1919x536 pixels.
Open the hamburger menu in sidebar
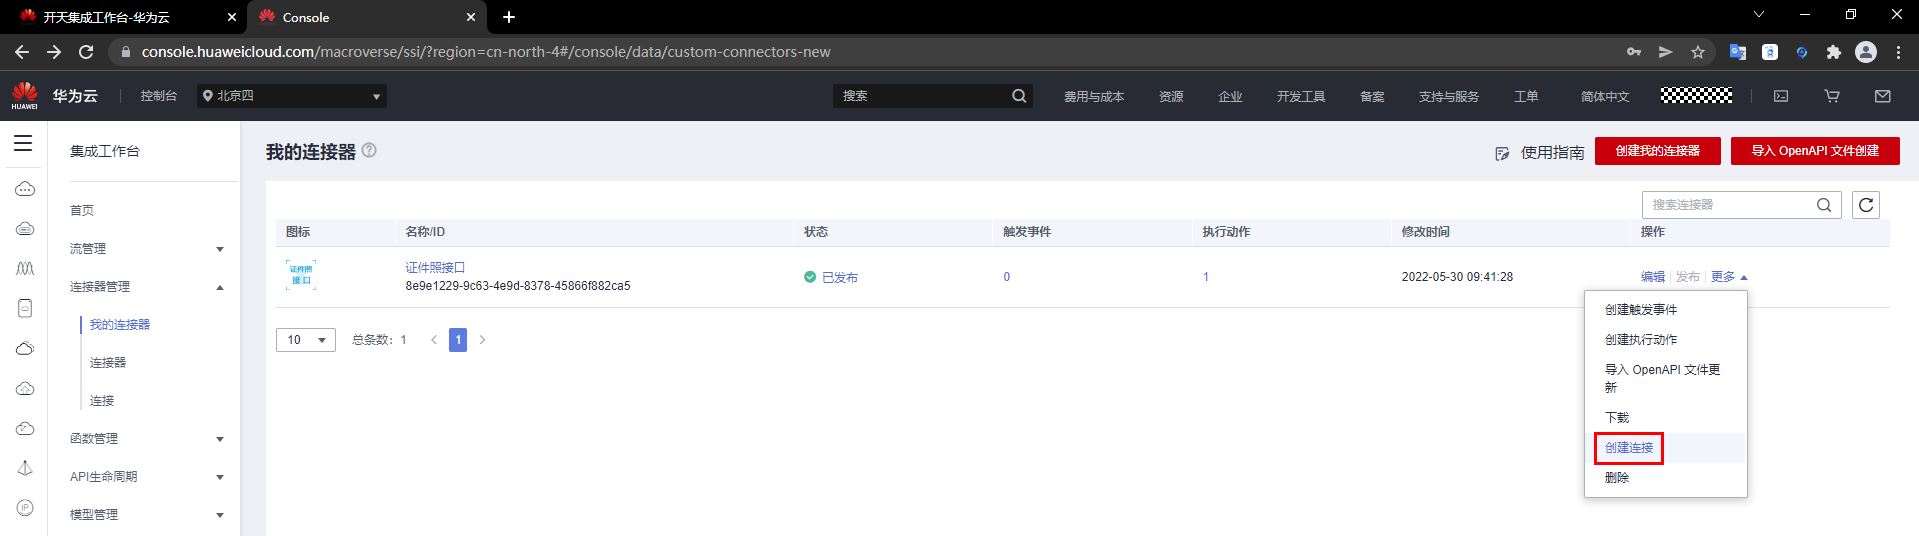click(x=23, y=143)
